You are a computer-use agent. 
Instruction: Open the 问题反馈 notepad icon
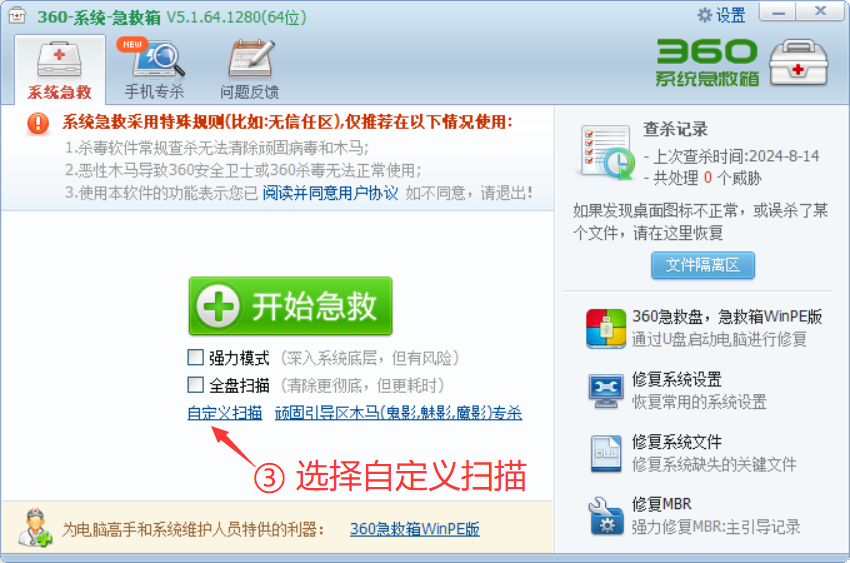tap(252, 59)
